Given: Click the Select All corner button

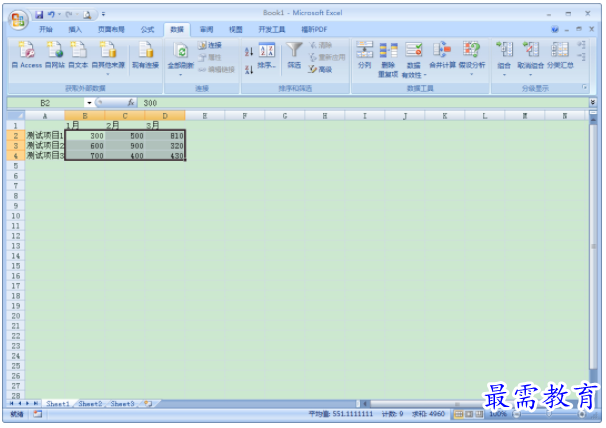Looking at the screenshot, I should pos(16,116).
